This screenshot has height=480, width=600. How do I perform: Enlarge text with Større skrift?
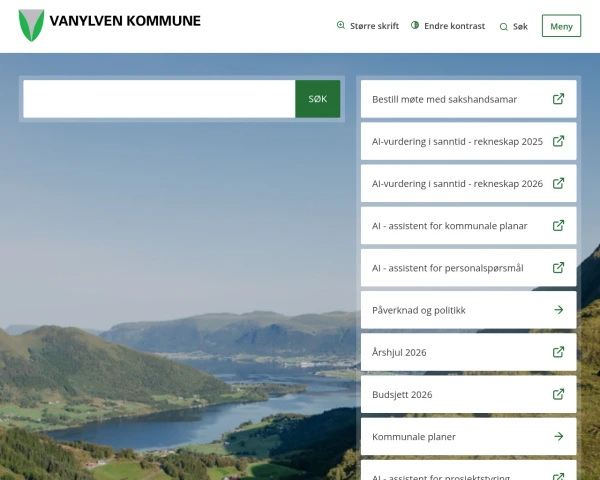click(367, 26)
